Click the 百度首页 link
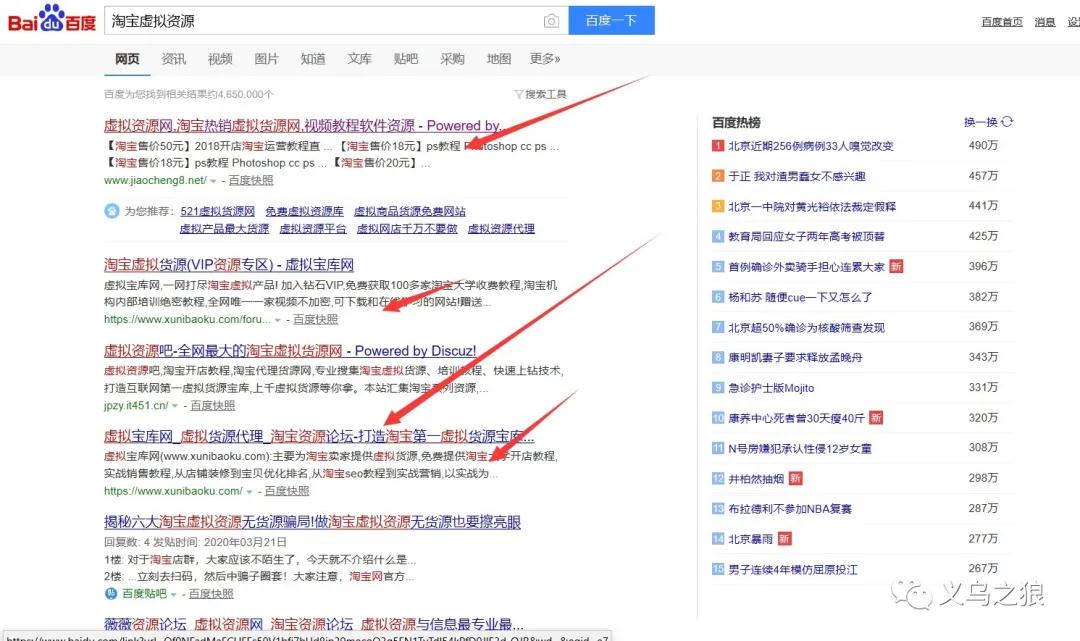1080x641 pixels. pyautogui.click(x=1002, y=21)
